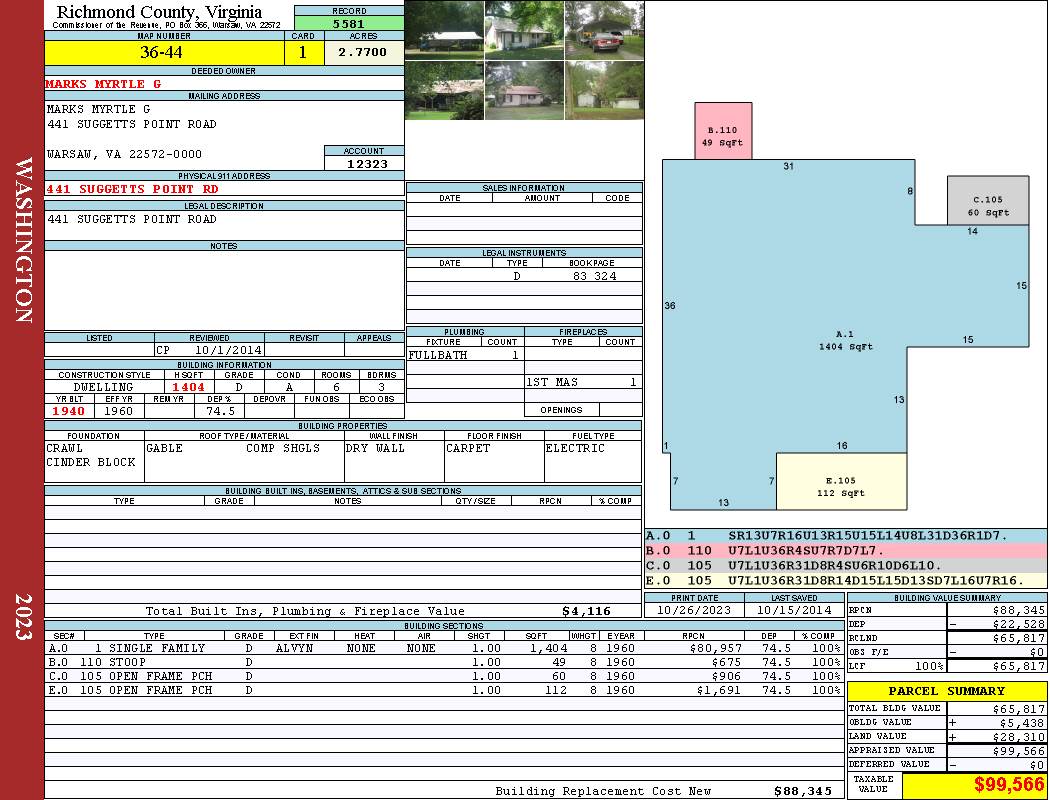The width and height of the screenshot is (1050, 800).
Task: Click the deeded owner name in red
Action: (x=104, y=84)
